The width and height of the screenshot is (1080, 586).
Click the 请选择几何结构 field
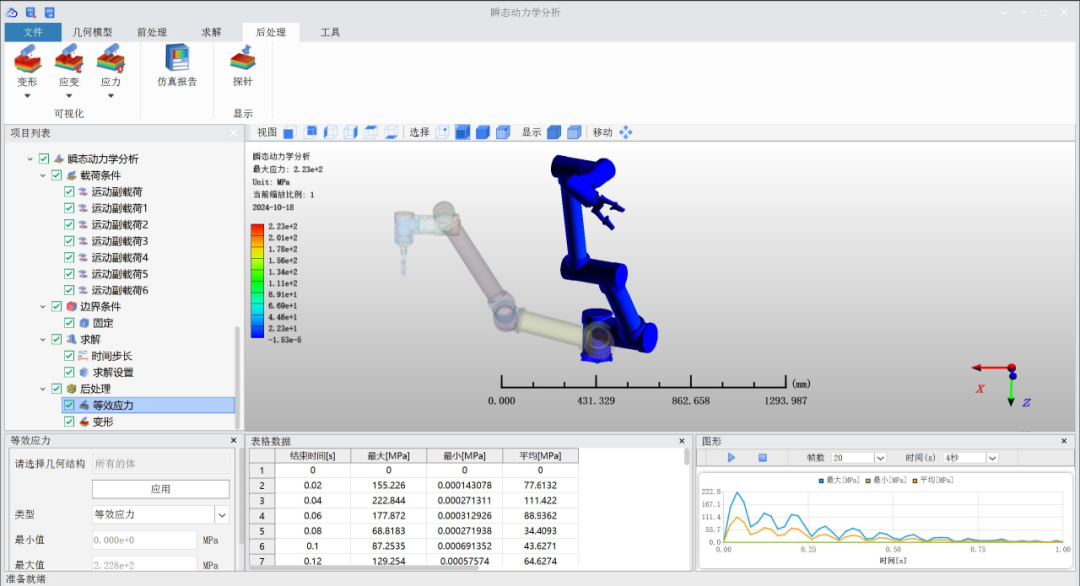(160, 463)
